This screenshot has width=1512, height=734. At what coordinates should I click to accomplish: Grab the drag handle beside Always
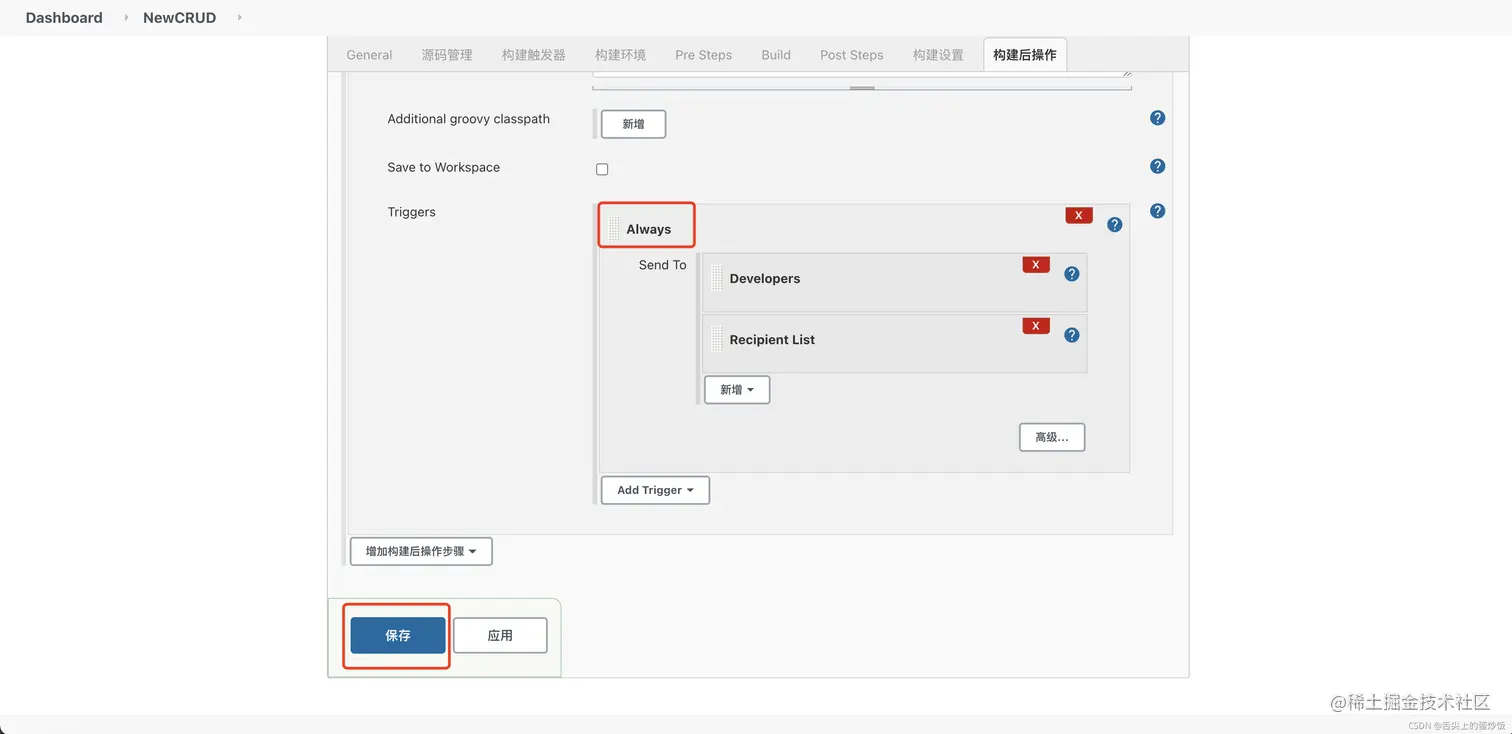point(614,229)
